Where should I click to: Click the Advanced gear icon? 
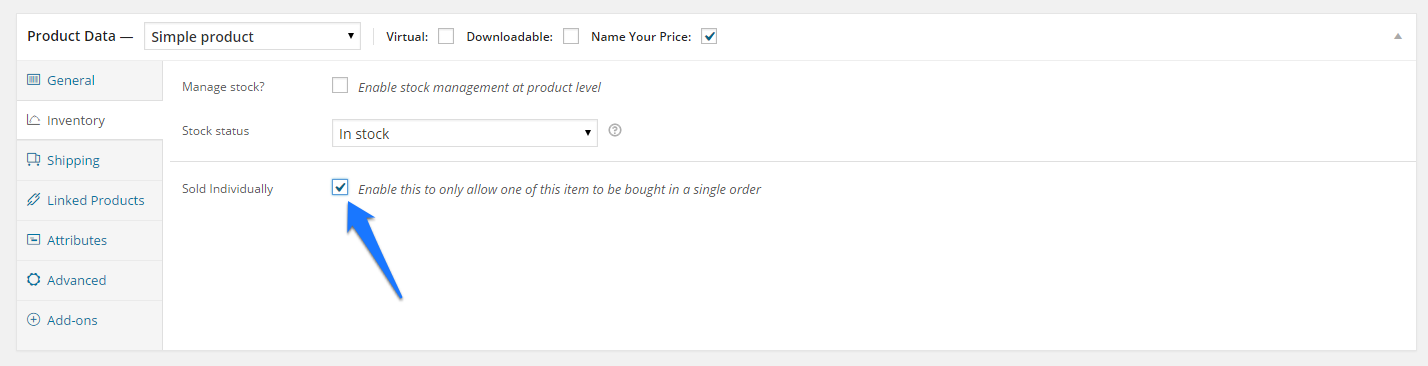pos(33,280)
